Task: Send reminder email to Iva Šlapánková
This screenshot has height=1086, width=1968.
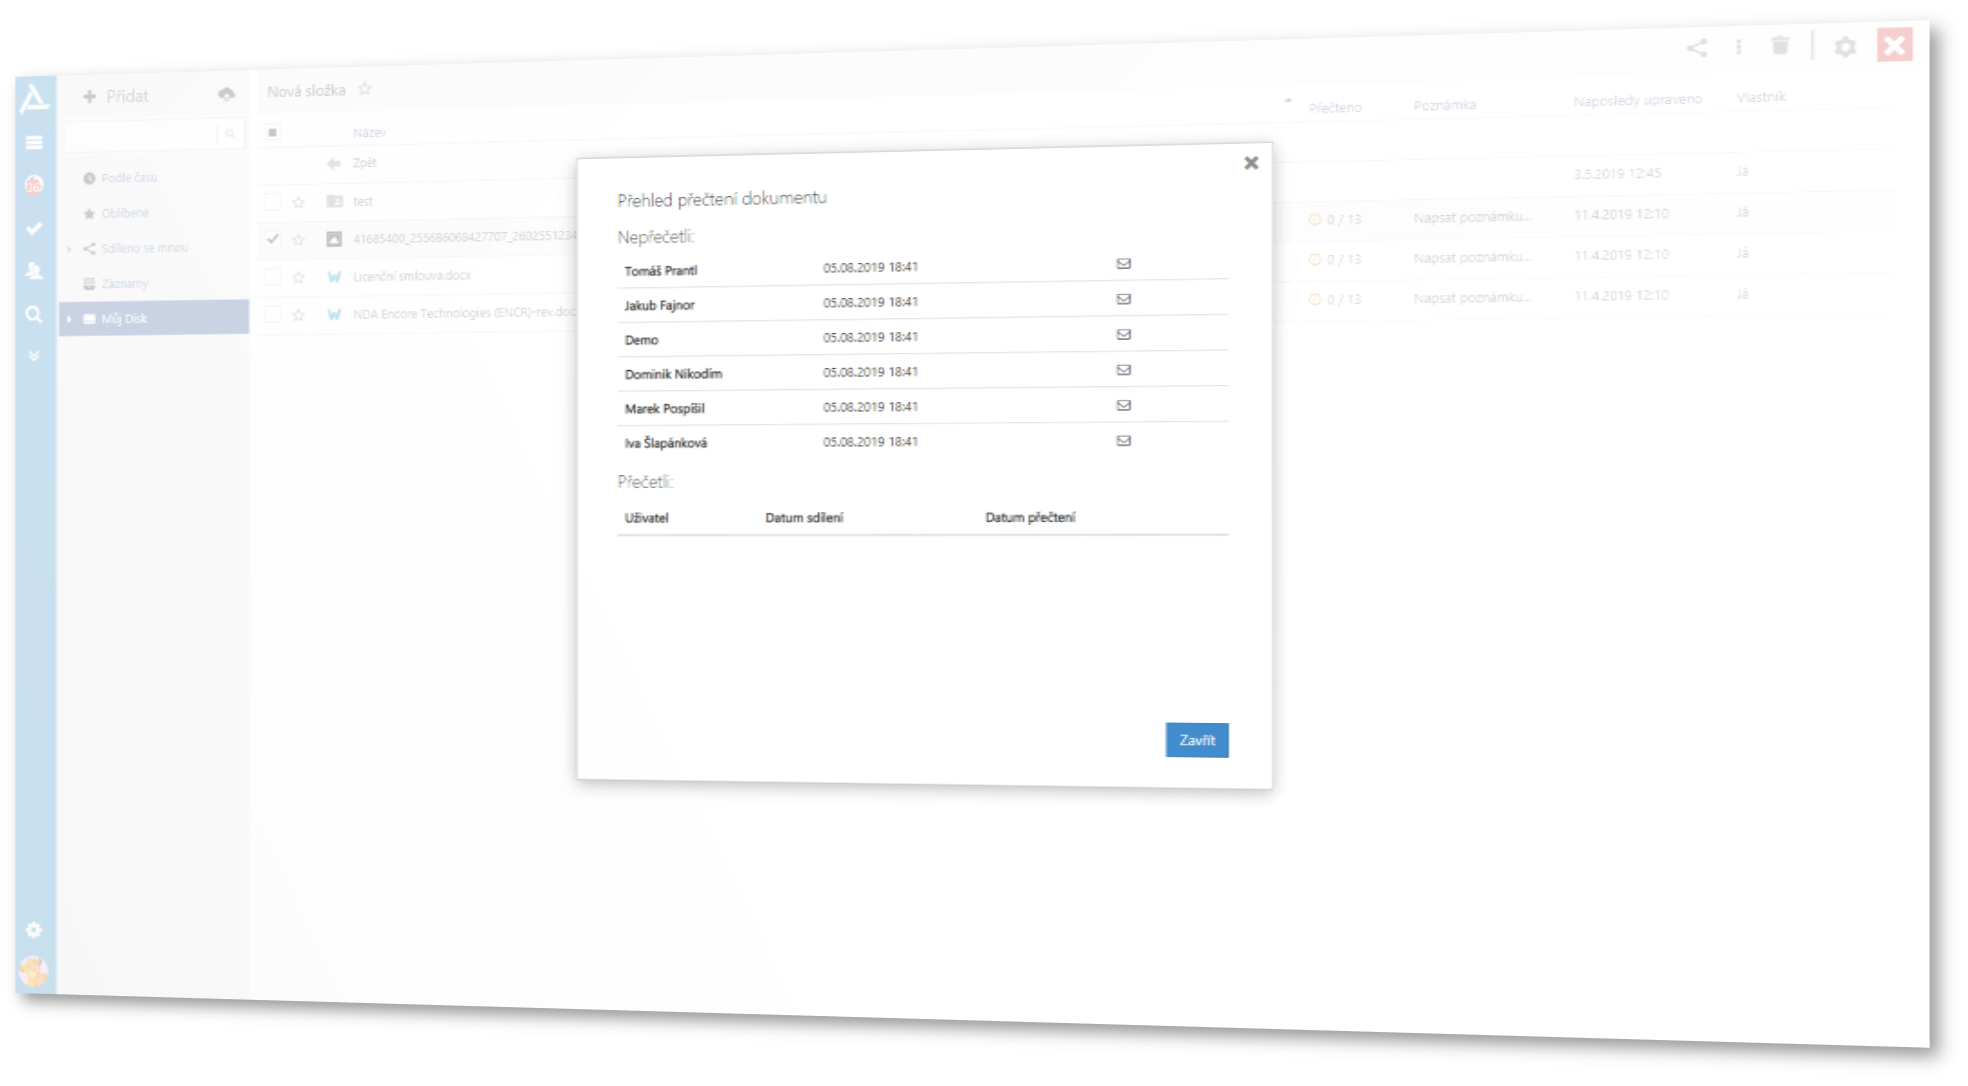Action: (1124, 441)
